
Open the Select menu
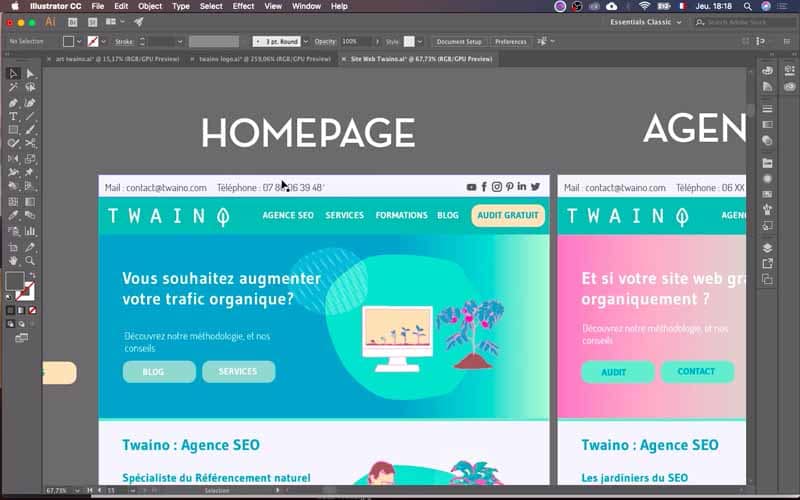point(211,6)
